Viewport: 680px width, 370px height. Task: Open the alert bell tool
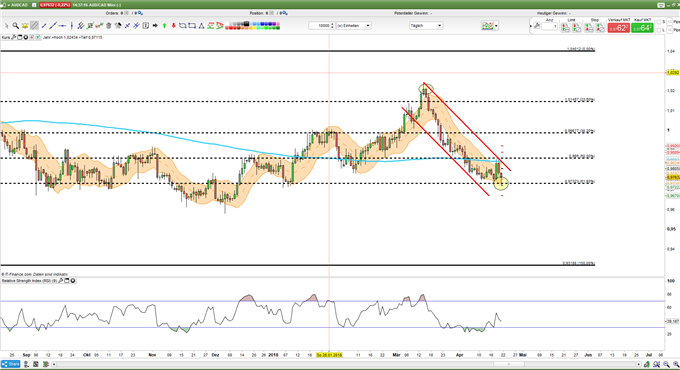(x=25, y=26)
